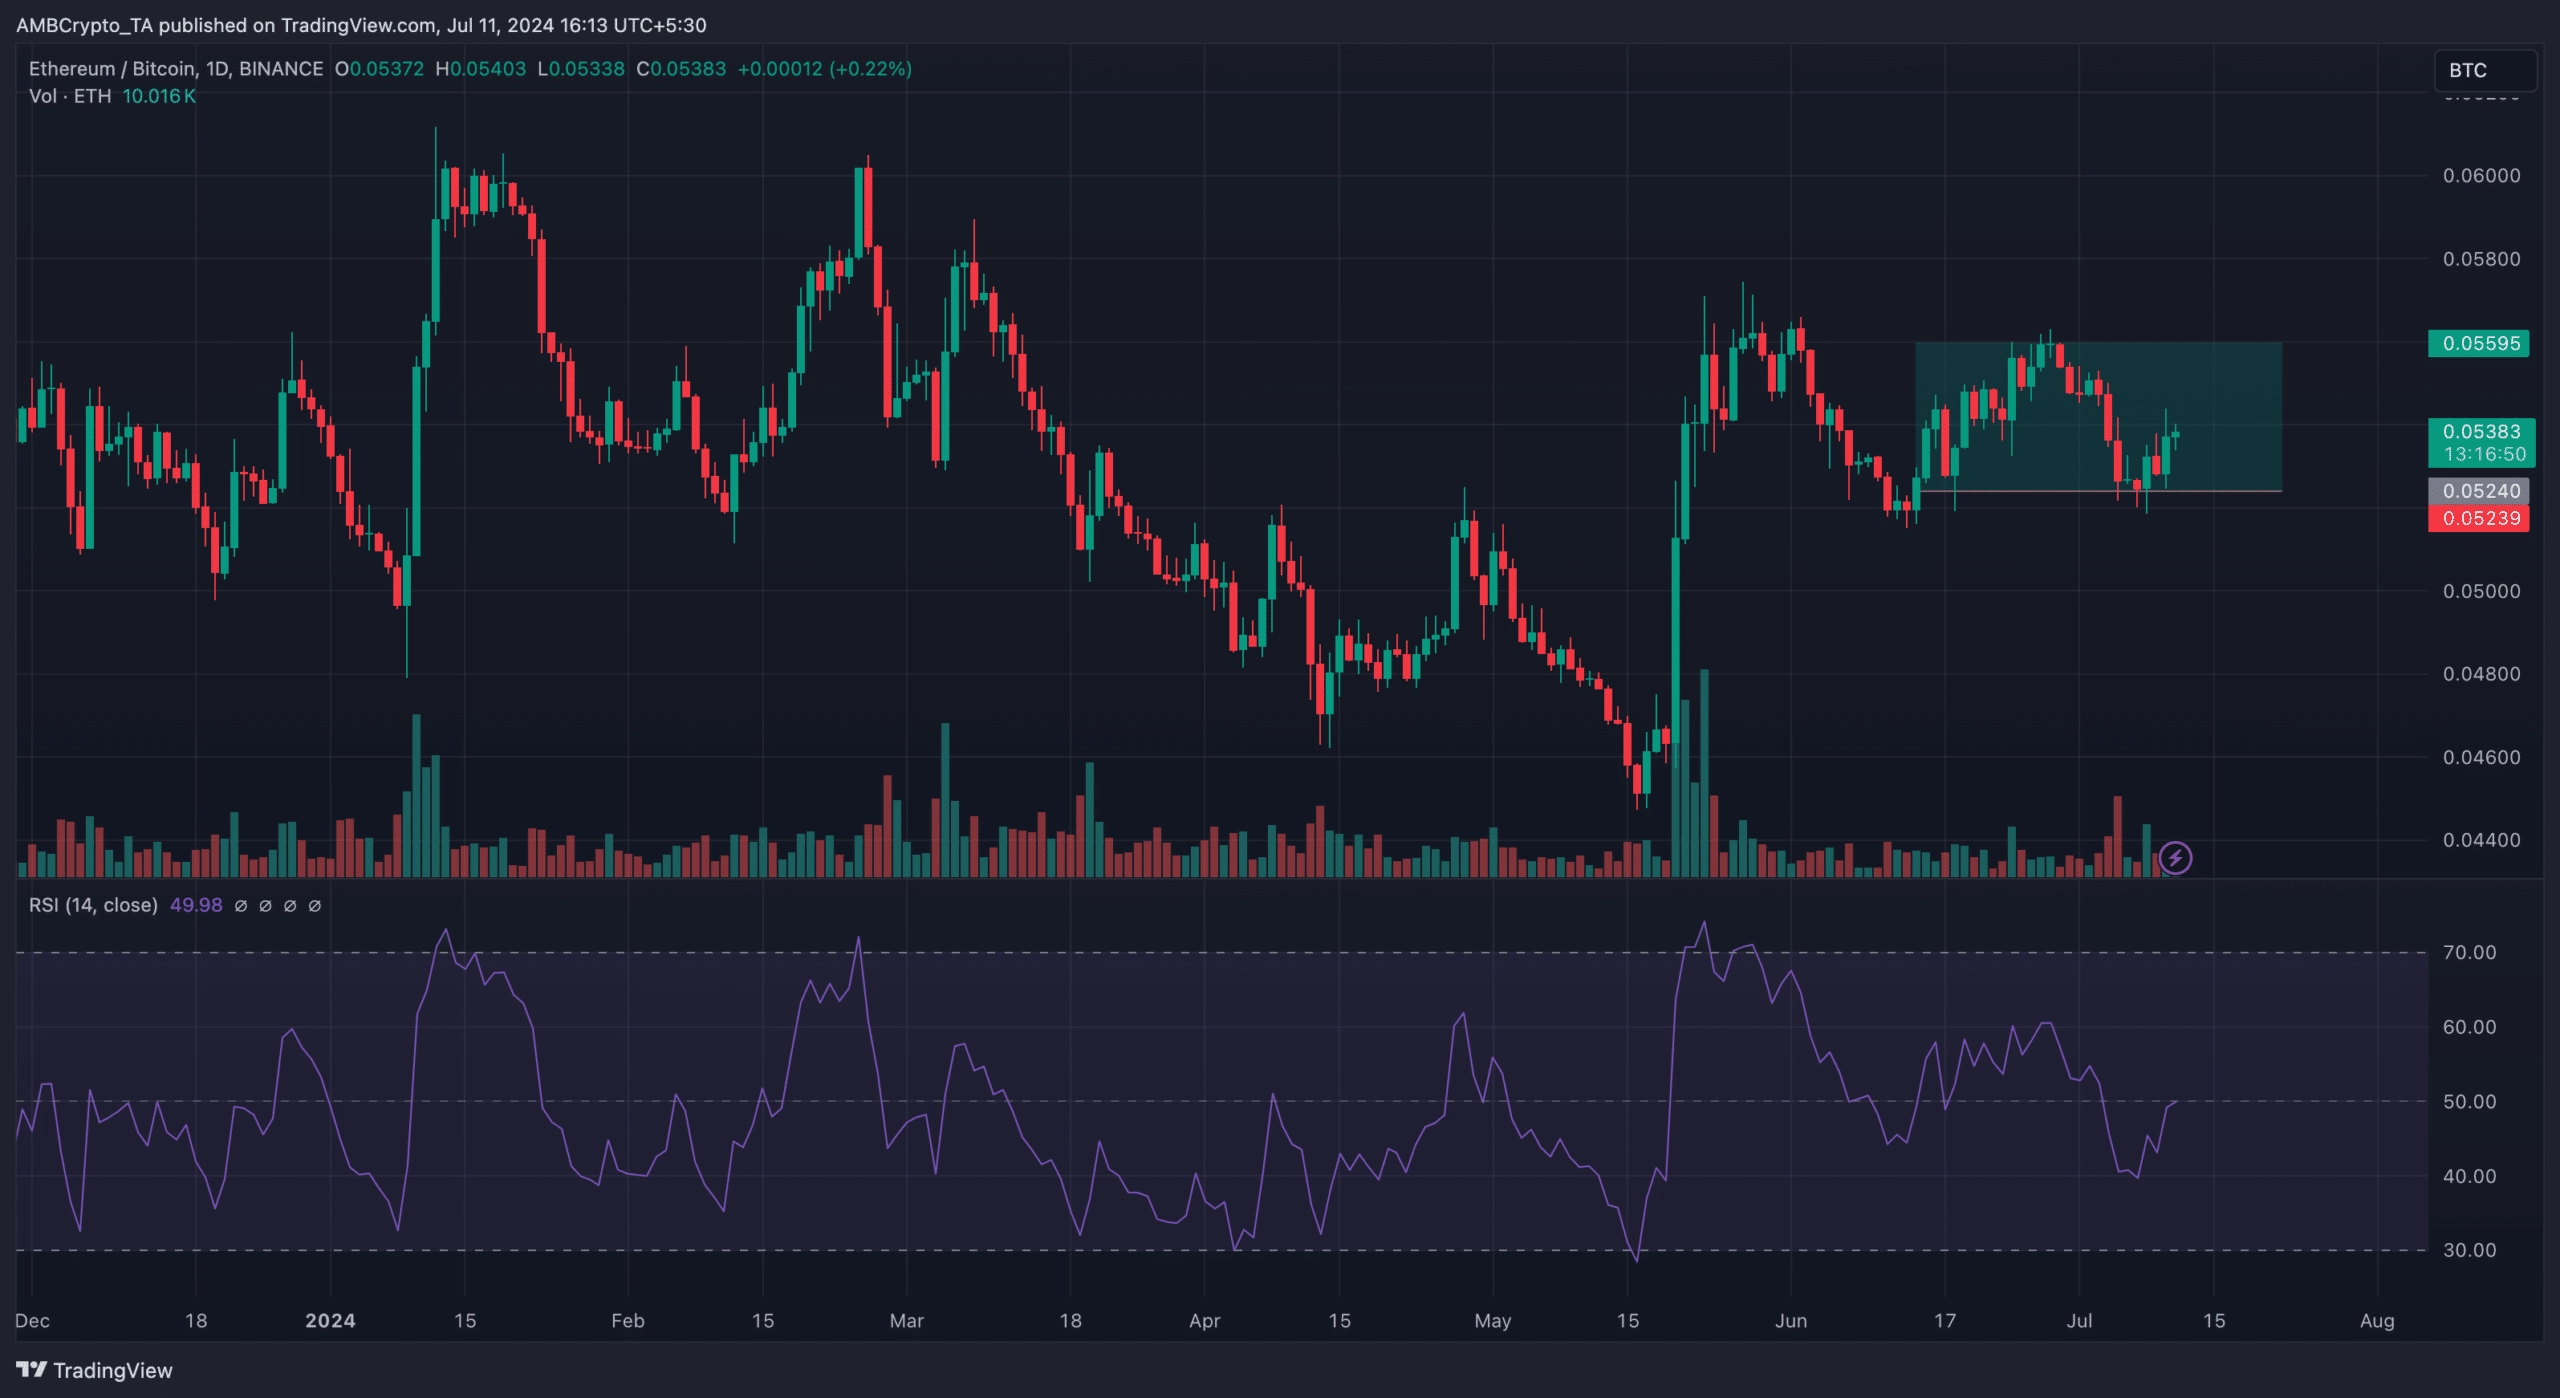Click the Apr label on the time axis

pyautogui.click(x=1204, y=1321)
